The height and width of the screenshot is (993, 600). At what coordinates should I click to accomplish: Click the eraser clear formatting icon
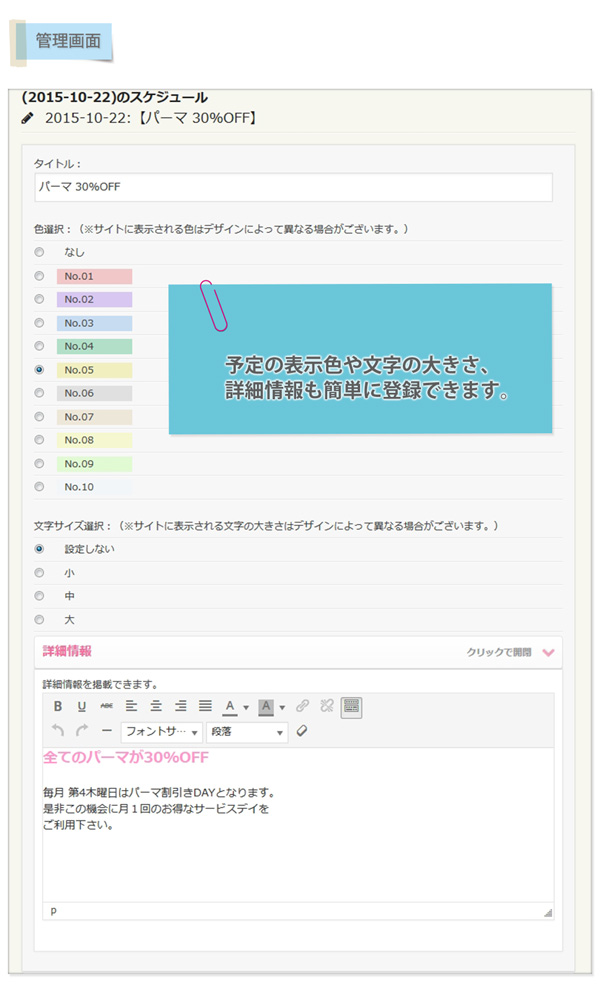pyautogui.click(x=302, y=731)
